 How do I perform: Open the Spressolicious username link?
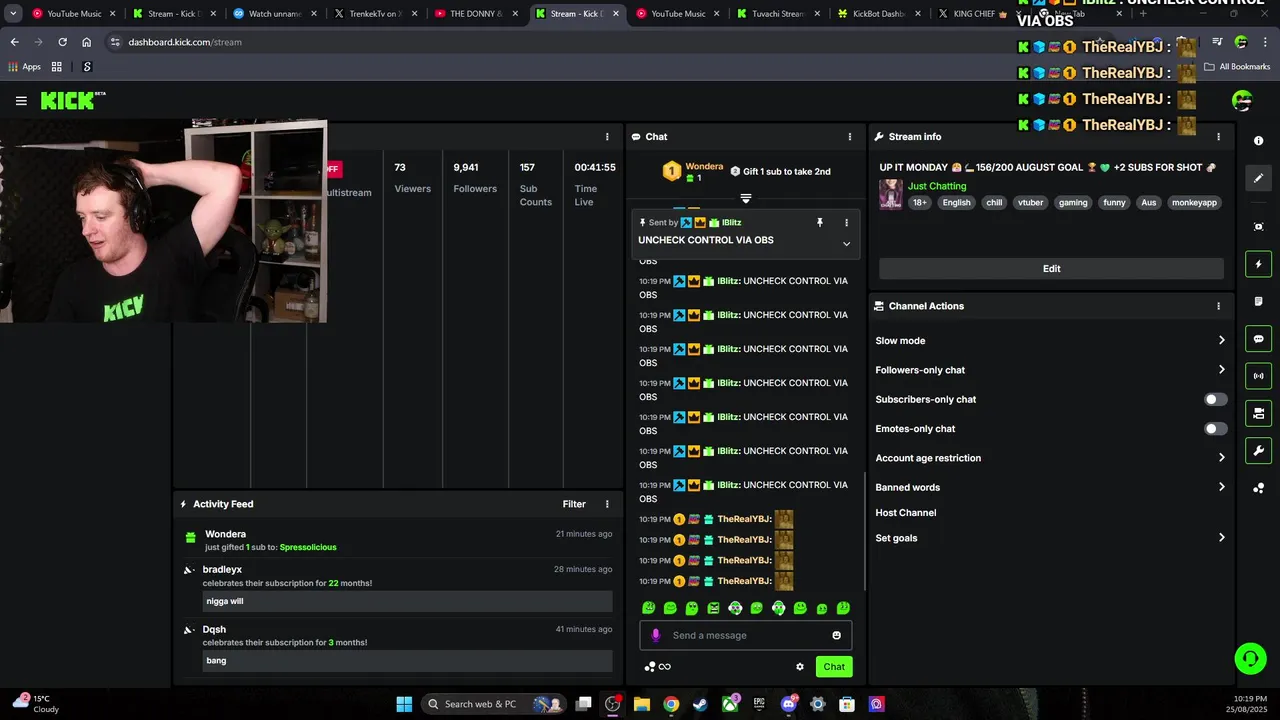[x=308, y=547]
